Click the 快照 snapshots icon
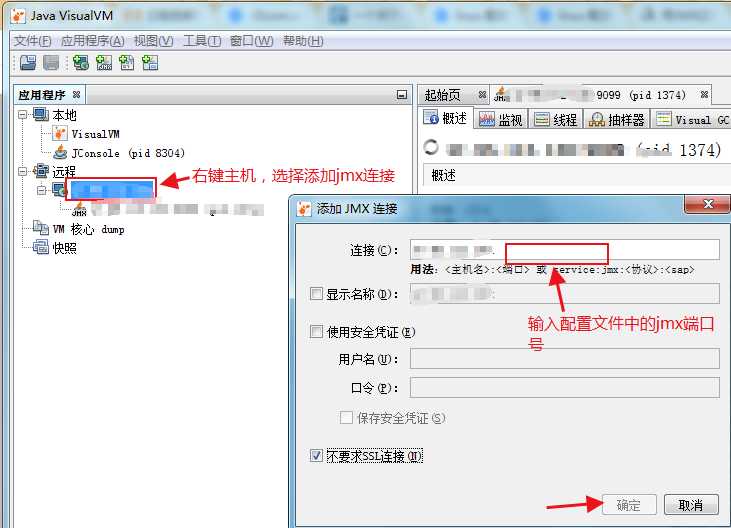 coord(41,247)
